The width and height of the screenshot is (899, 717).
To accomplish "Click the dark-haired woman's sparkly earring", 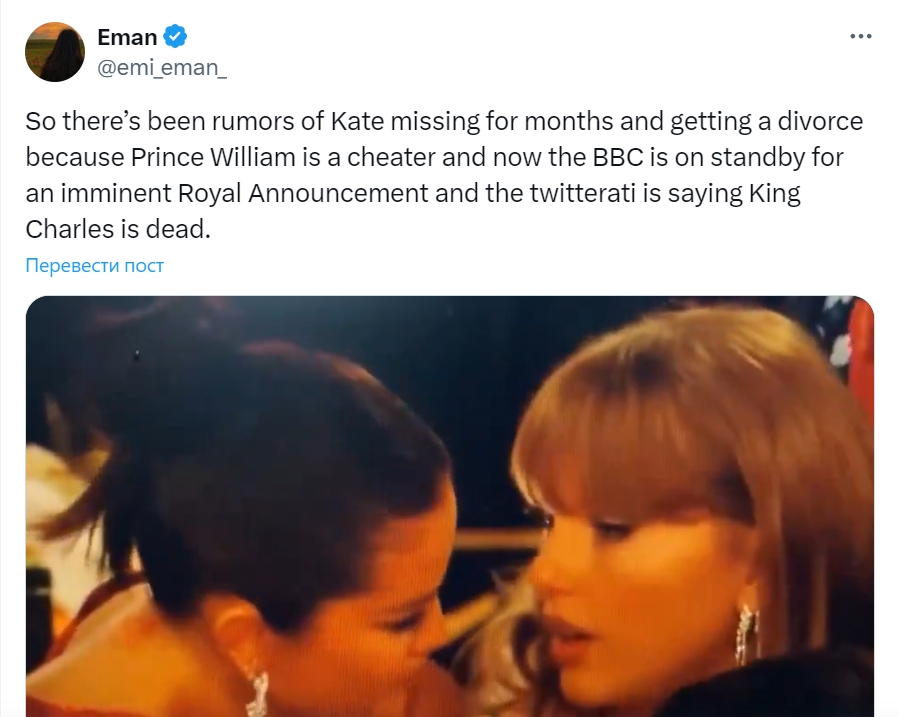I will click(258, 693).
